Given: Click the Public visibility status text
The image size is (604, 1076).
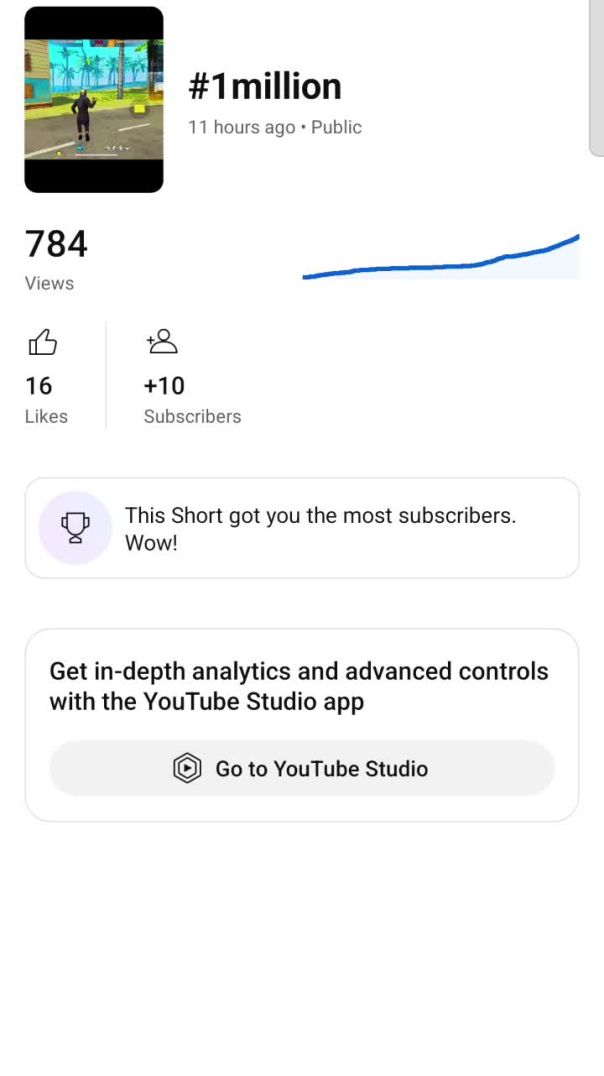Looking at the screenshot, I should pyautogui.click(x=337, y=127).
